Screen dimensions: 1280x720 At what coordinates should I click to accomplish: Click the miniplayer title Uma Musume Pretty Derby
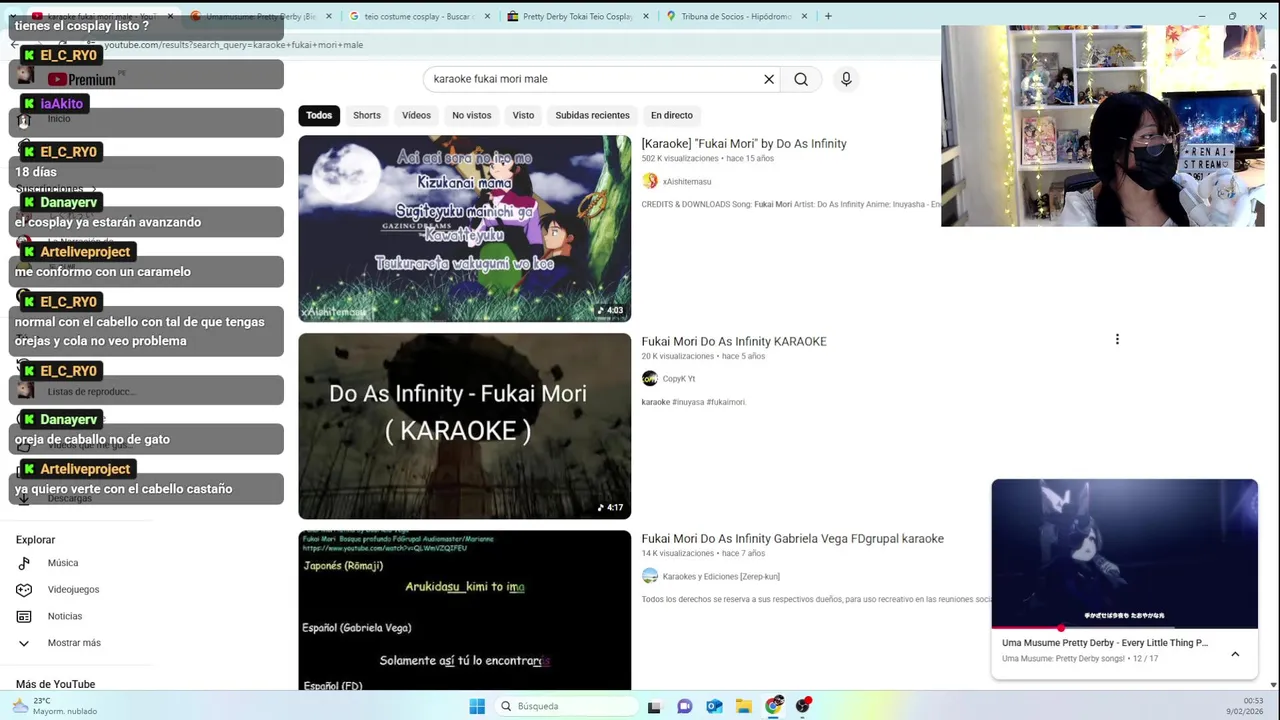(1105, 643)
